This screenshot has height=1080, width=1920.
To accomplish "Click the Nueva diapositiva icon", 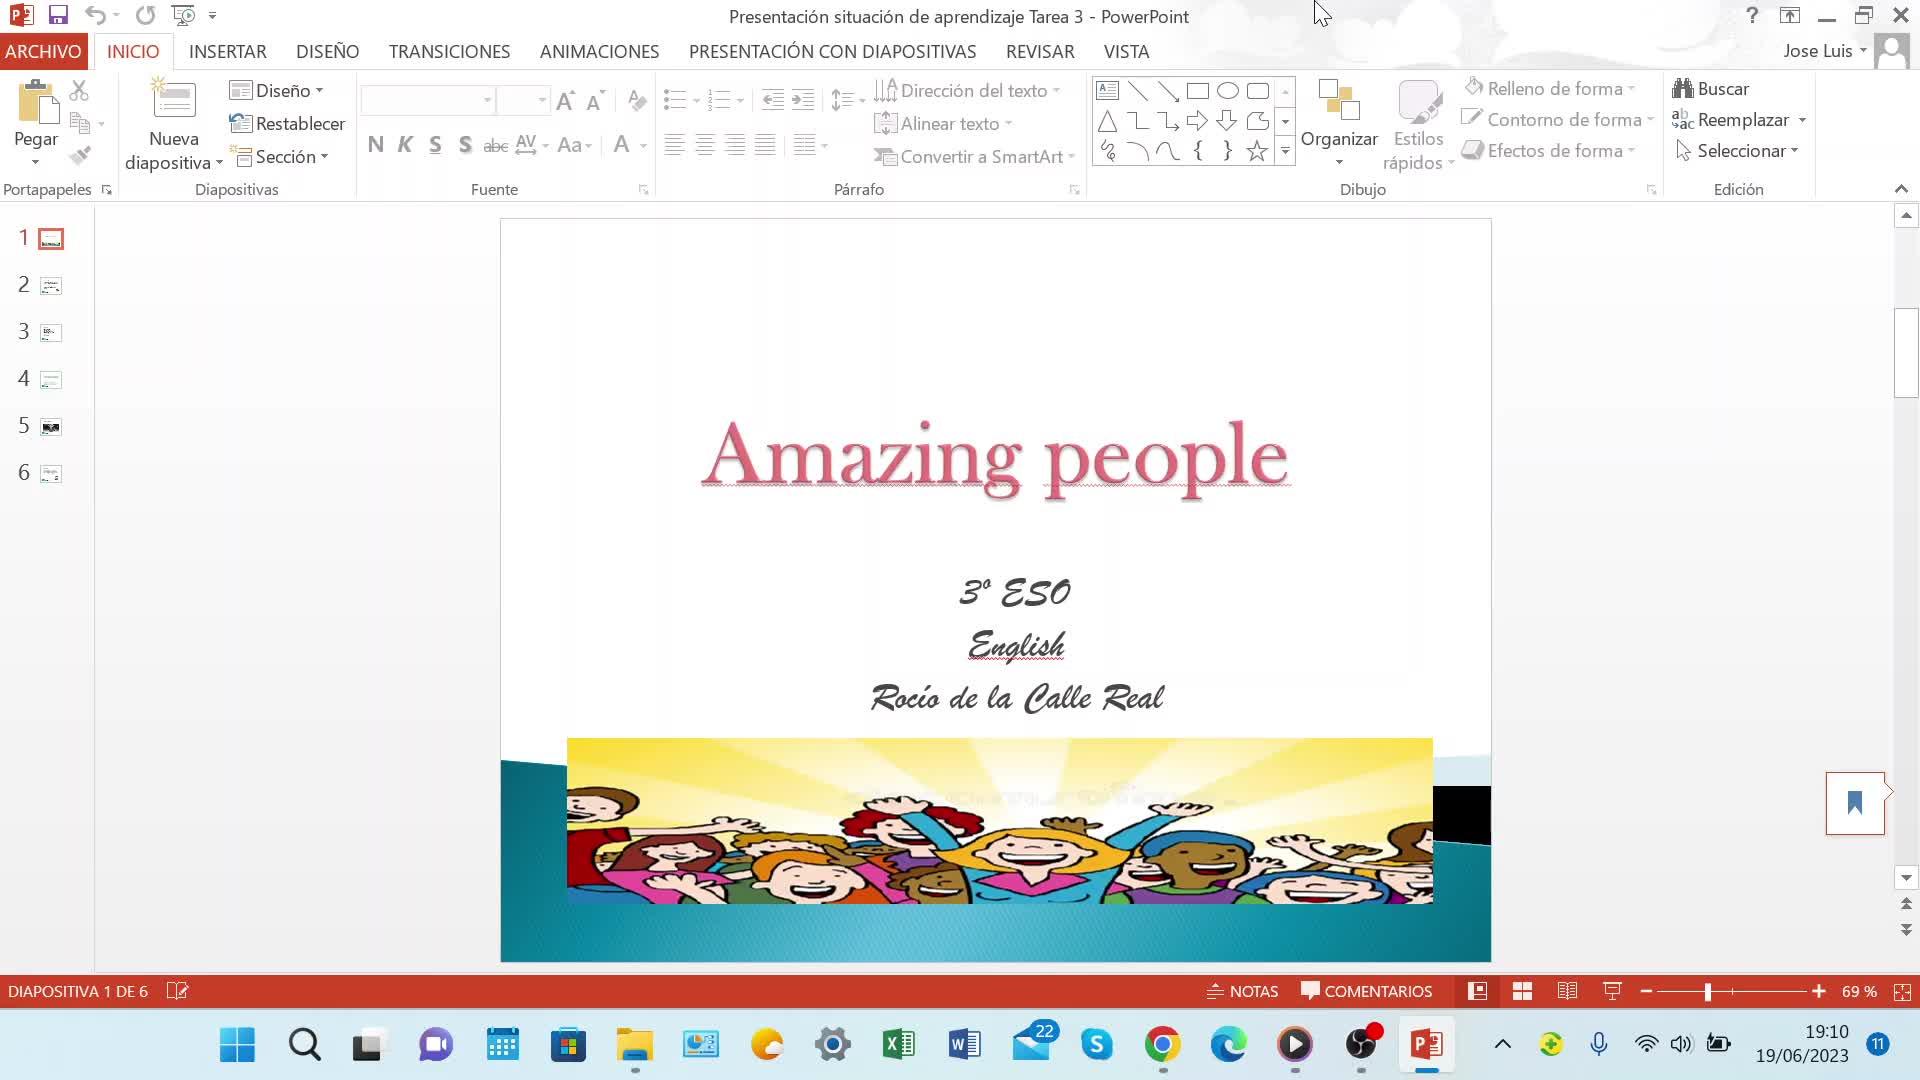I will (174, 100).
